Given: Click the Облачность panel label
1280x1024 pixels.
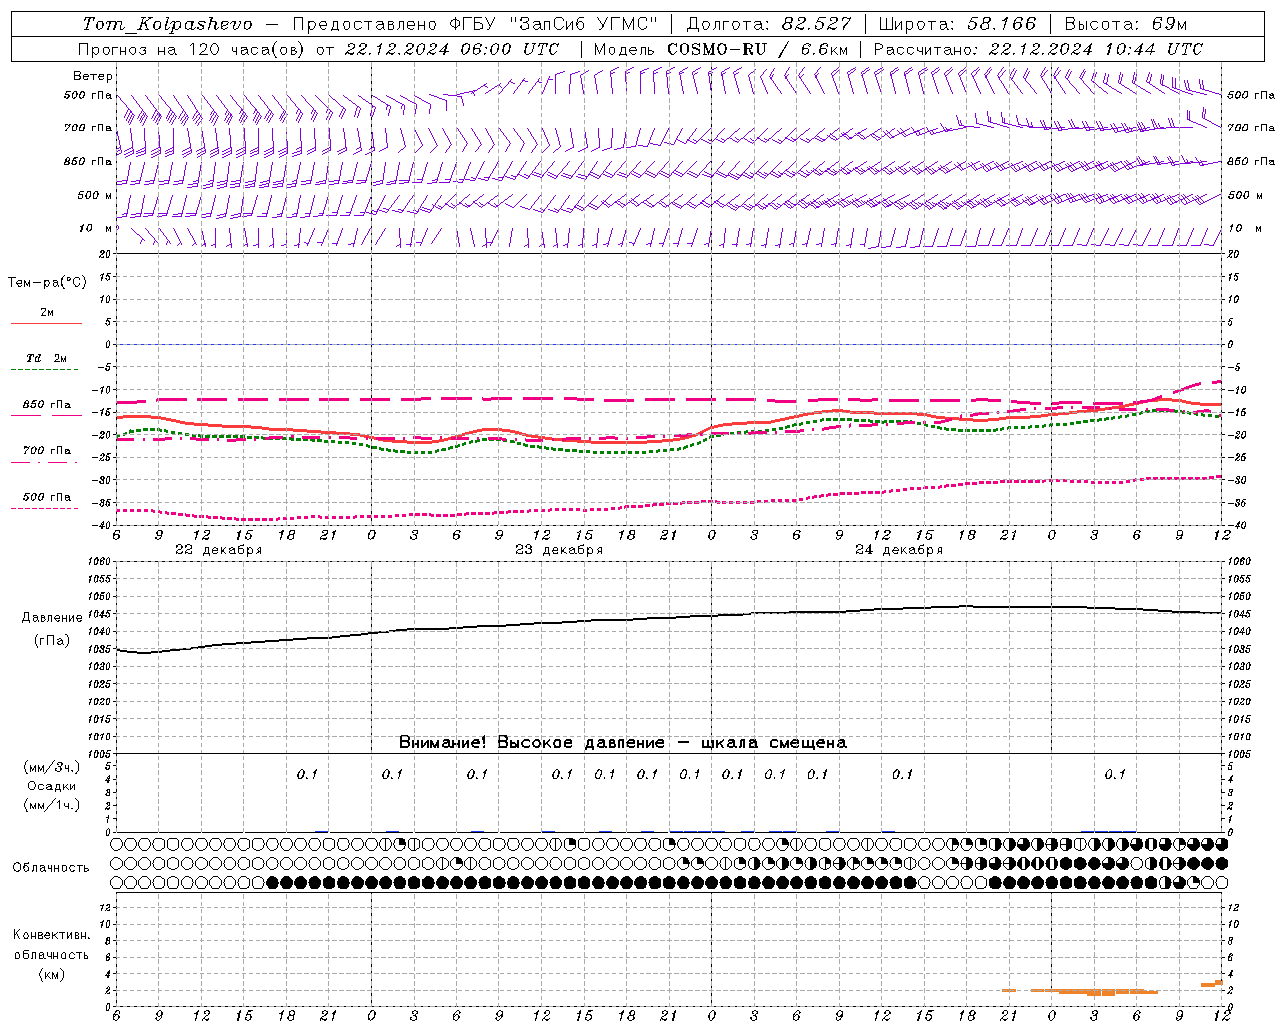Looking at the screenshot, I should tap(51, 868).
